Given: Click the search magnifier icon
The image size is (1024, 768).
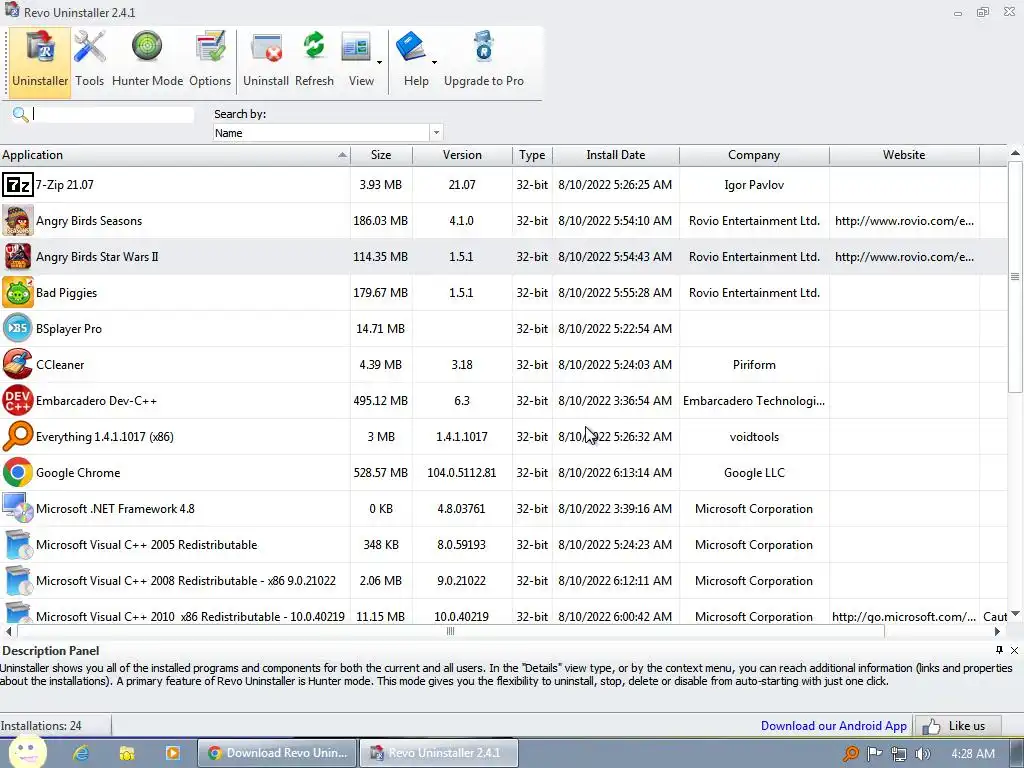Looking at the screenshot, I should (20, 115).
